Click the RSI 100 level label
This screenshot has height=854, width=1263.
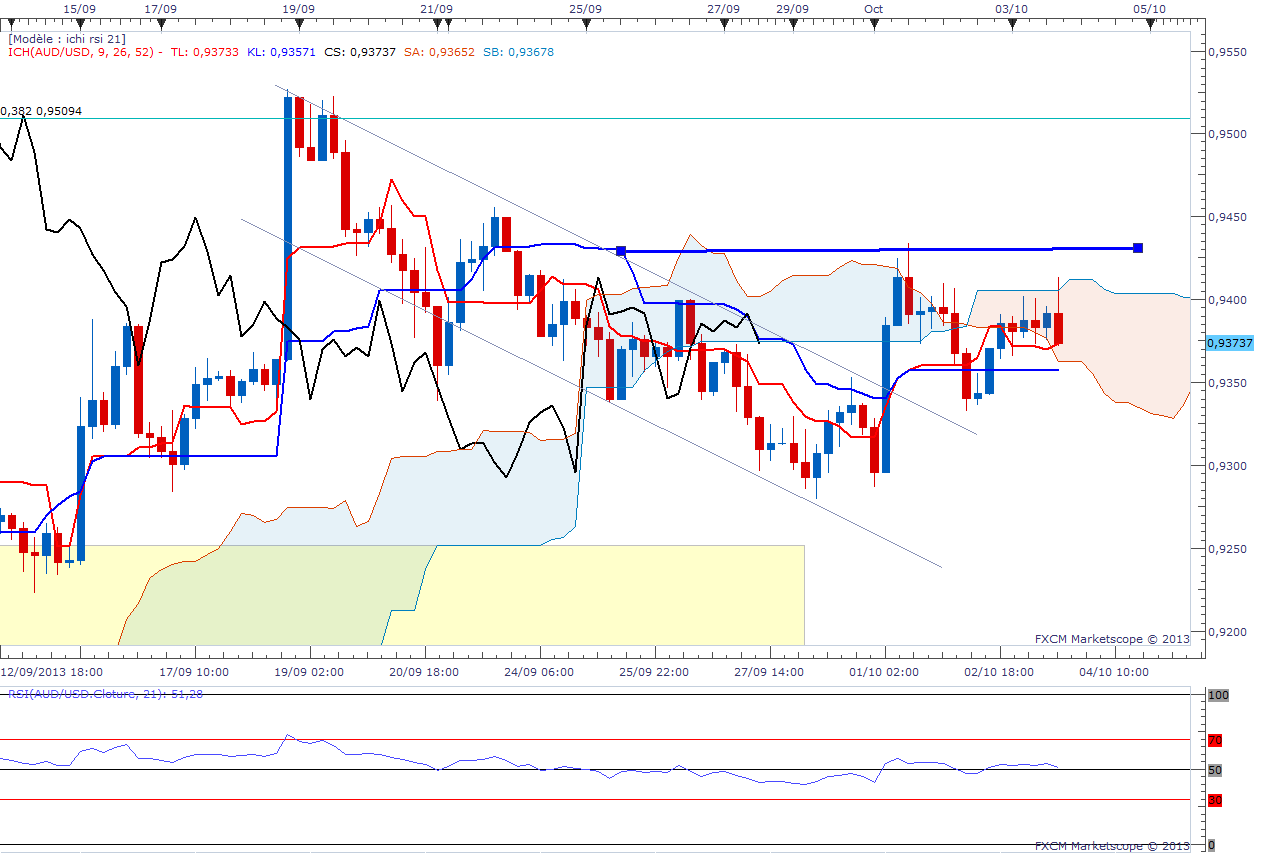pos(1218,695)
